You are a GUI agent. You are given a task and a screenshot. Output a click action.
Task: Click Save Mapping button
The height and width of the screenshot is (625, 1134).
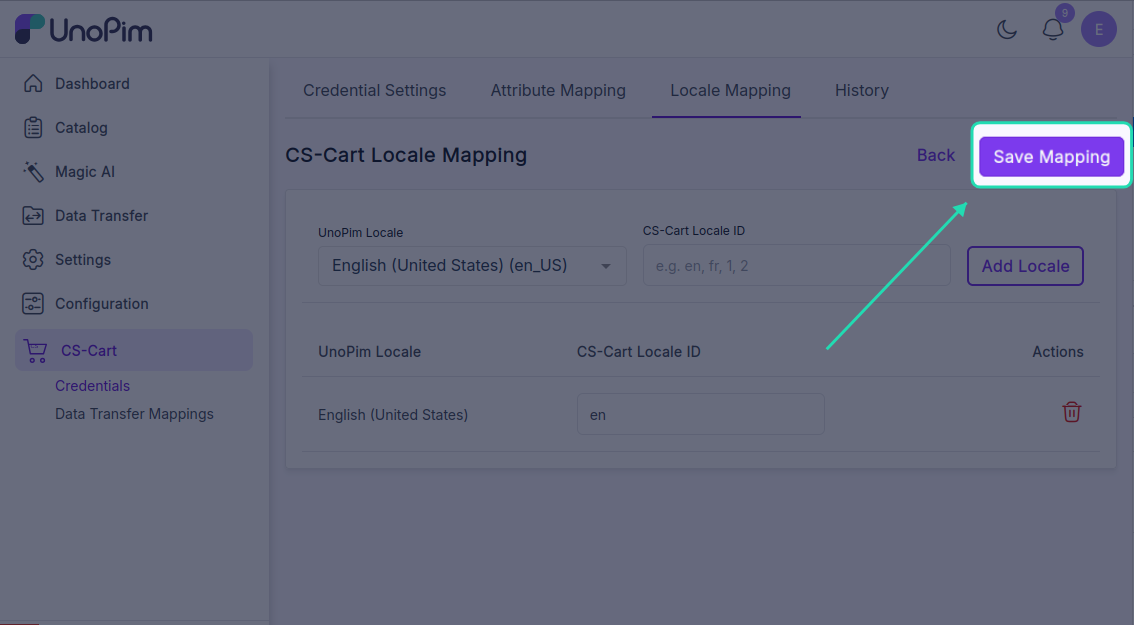coord(1052,156)
